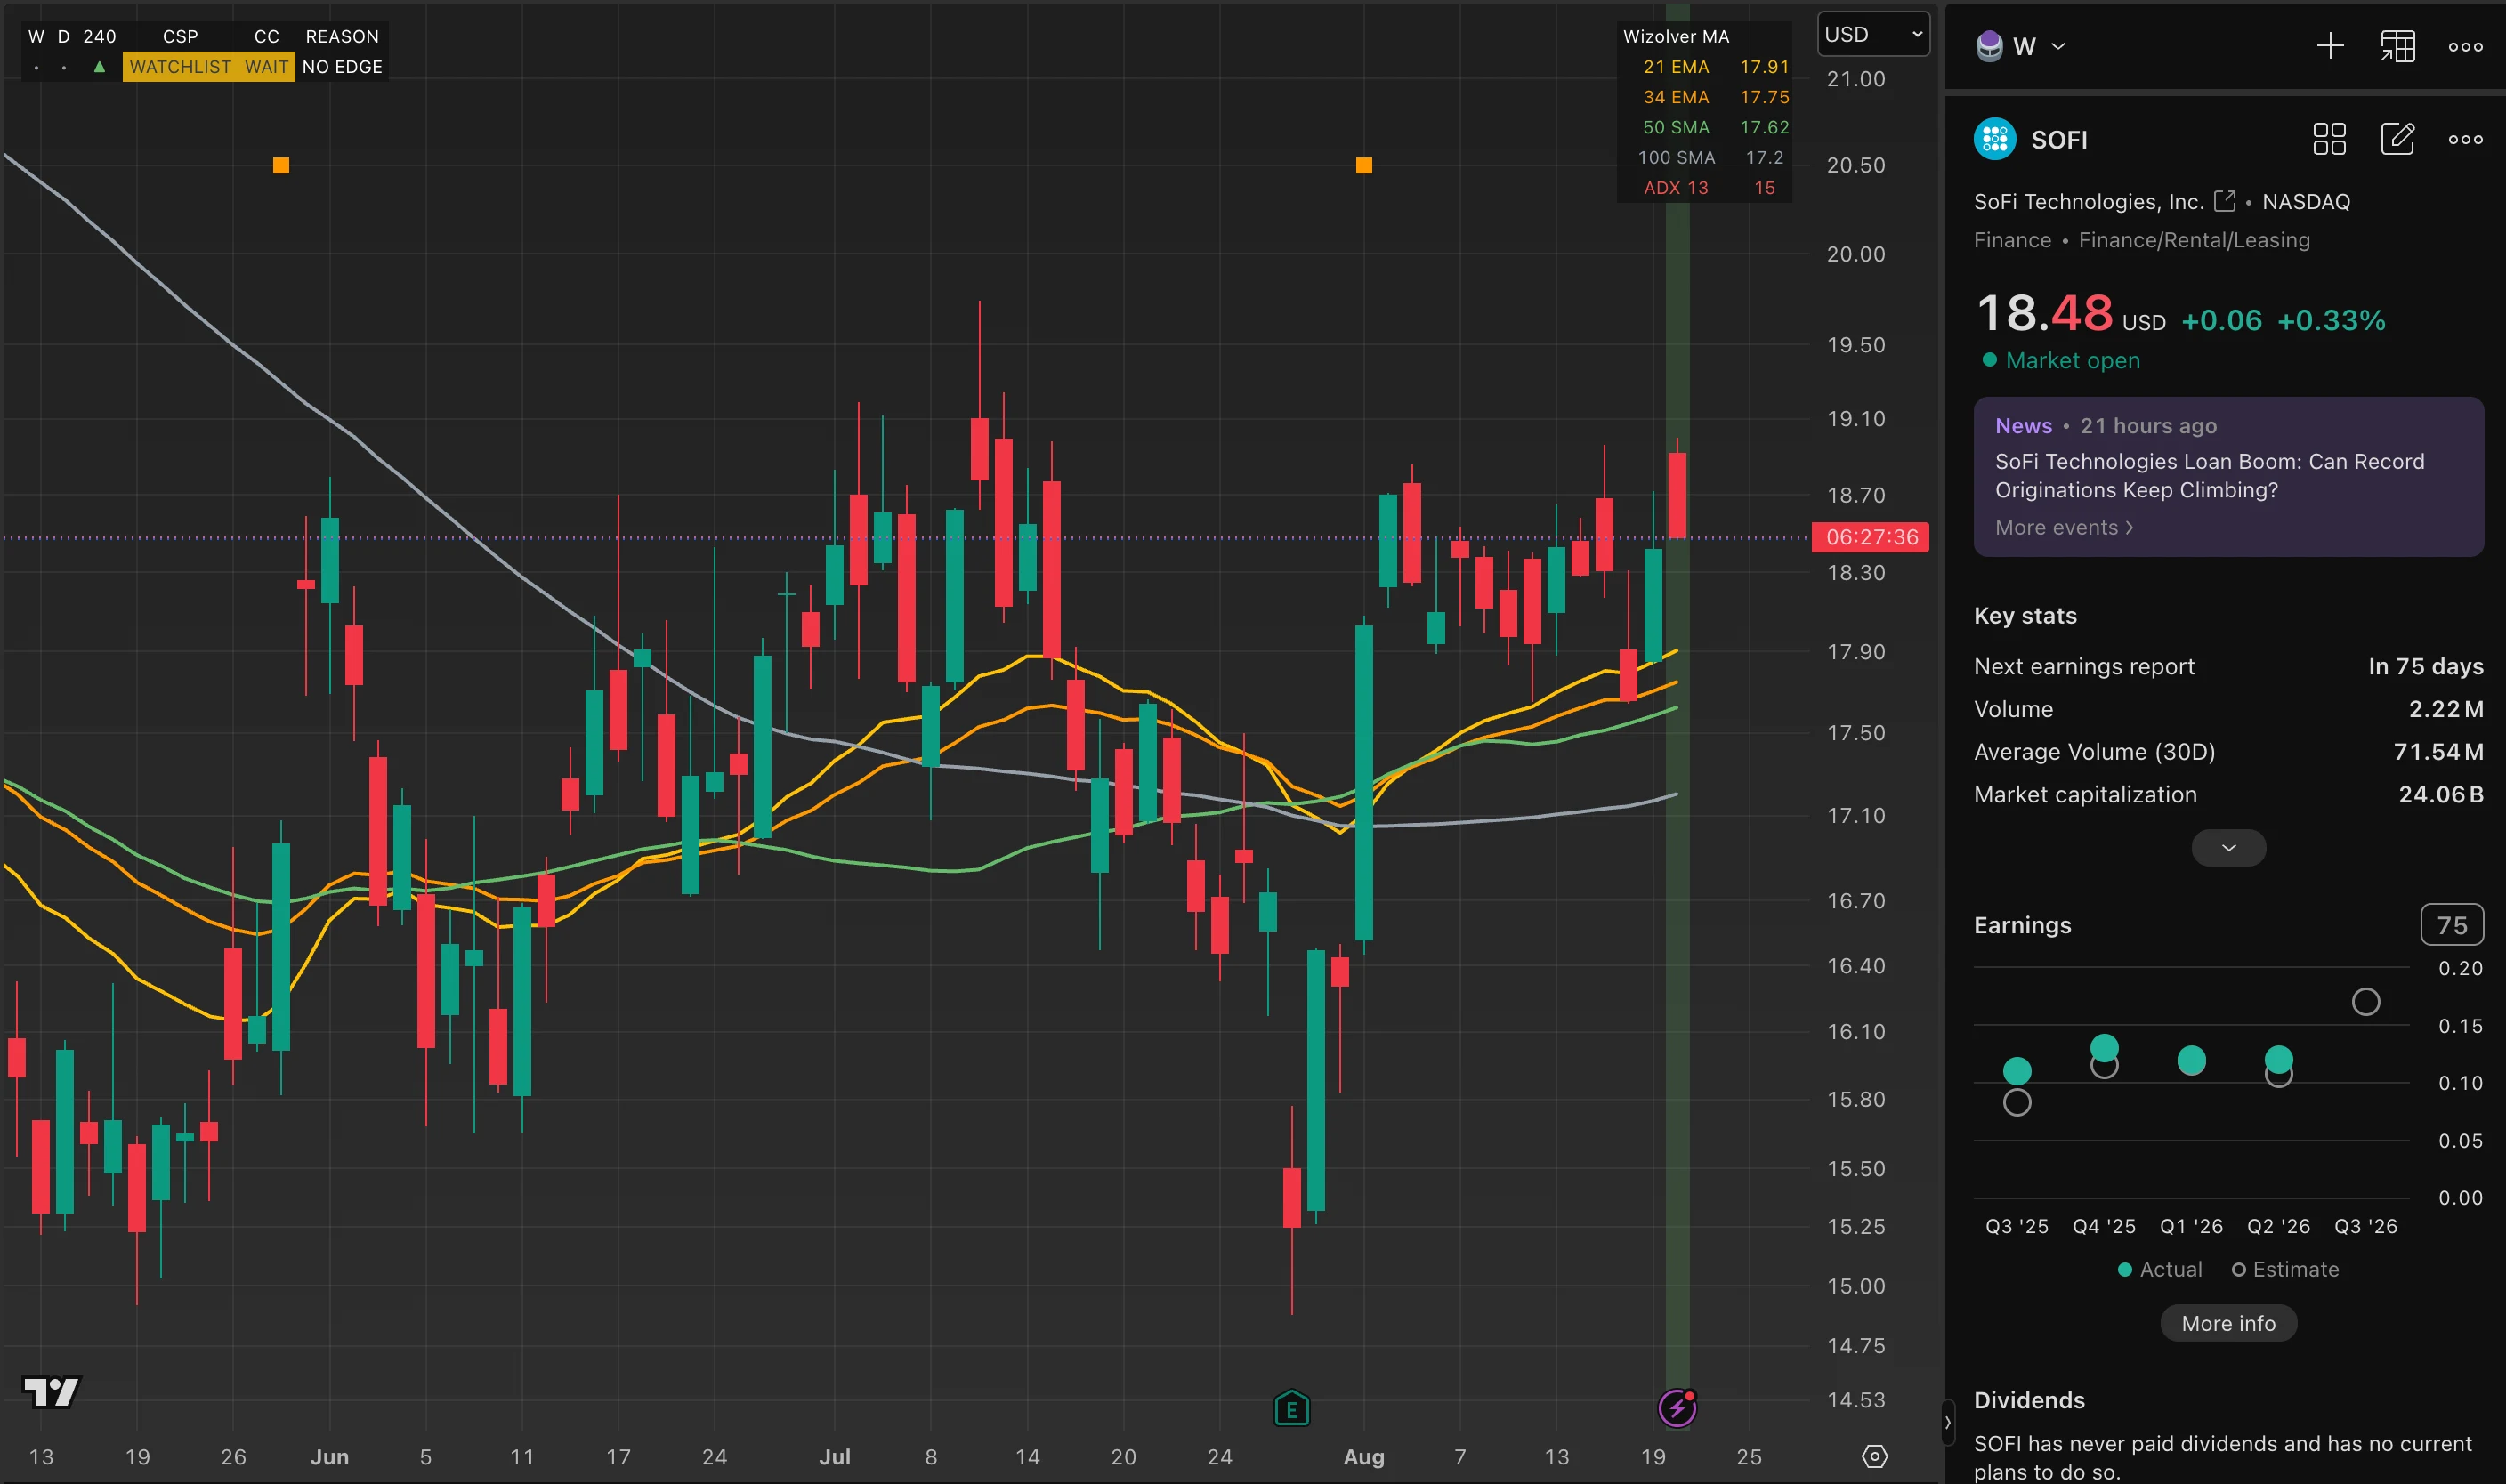Screen dimensions: 2506x1484
Task: Open the SOFI edit note icon
Action: tap(2397, 139)
